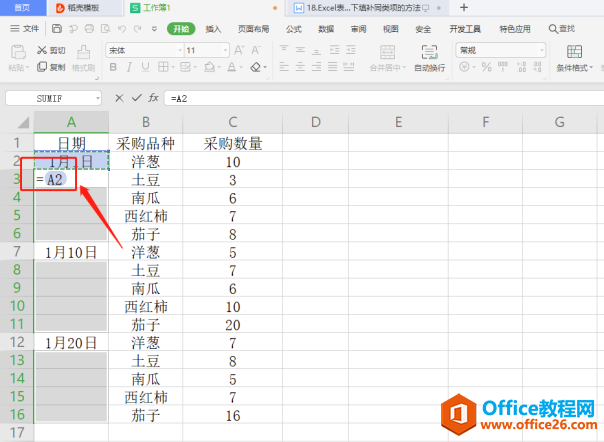Click the fill color bucket icon
The height and width of the screenshot is (442, 604).
click(209, 67)
